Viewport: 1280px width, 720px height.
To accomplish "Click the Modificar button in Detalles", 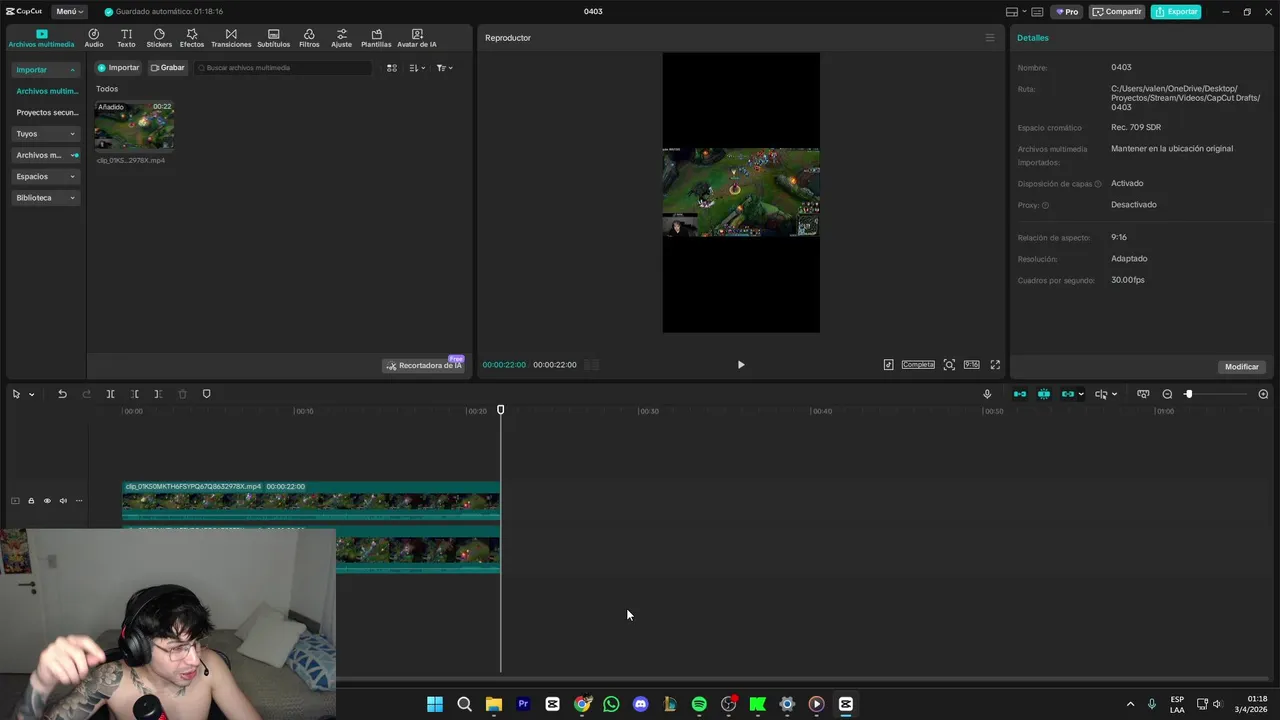I will [x=1242, y=367].
